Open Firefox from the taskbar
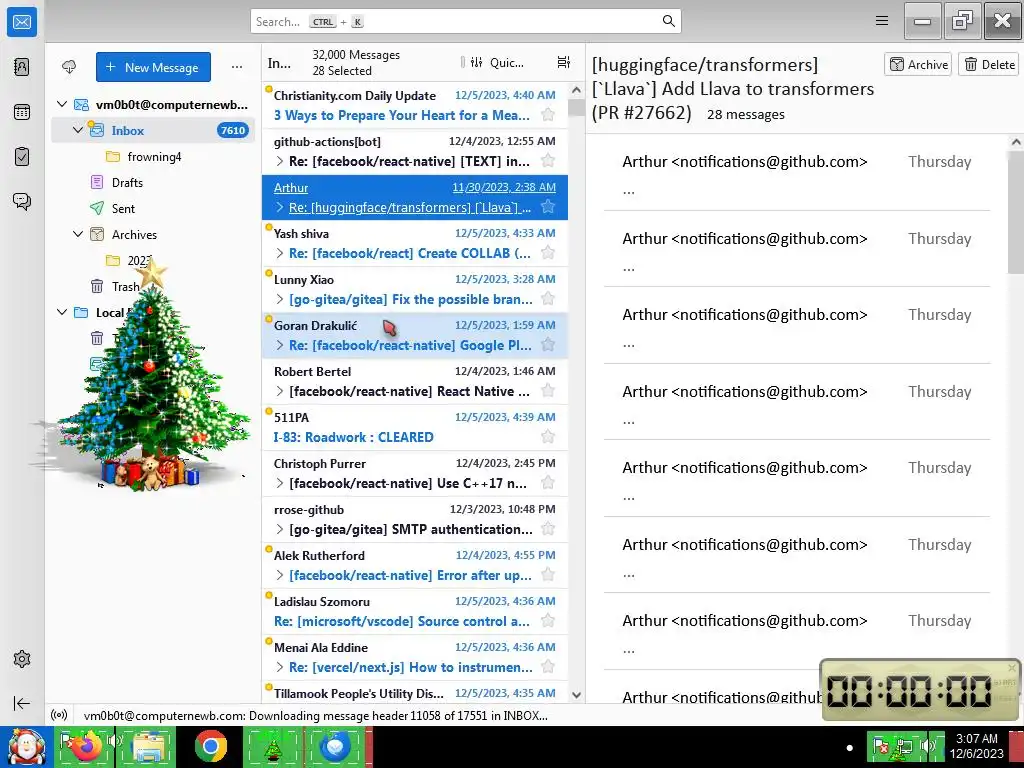This screenshot has height=768, width=1024. coord(87,747)
